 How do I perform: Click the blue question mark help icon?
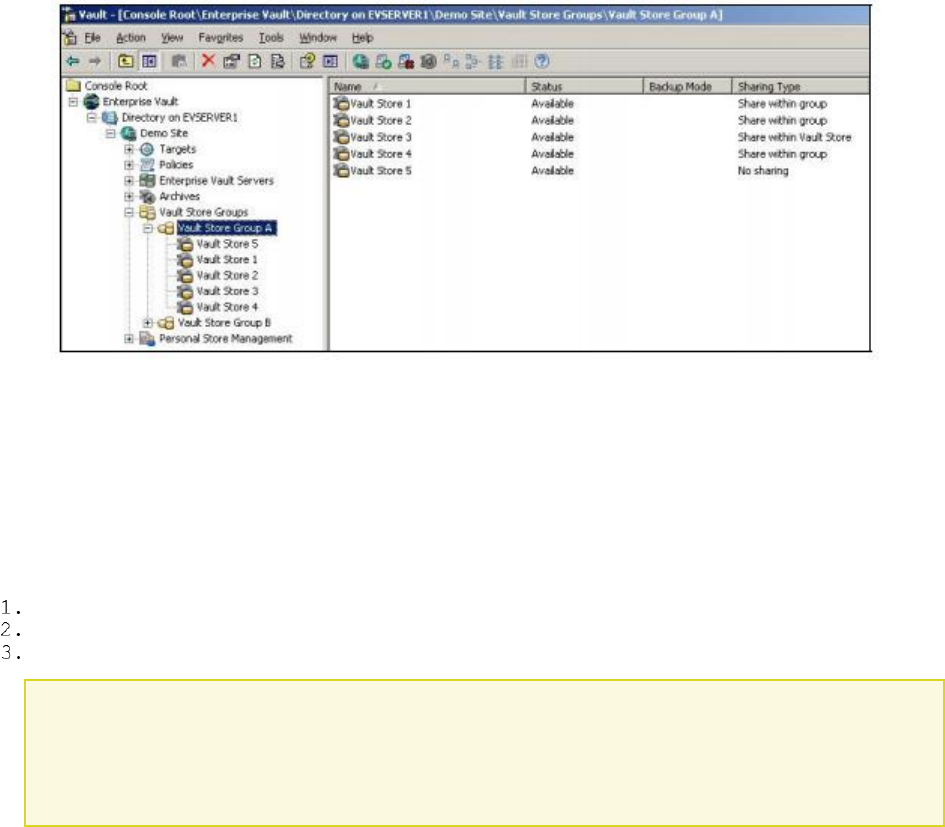(542, 61)
